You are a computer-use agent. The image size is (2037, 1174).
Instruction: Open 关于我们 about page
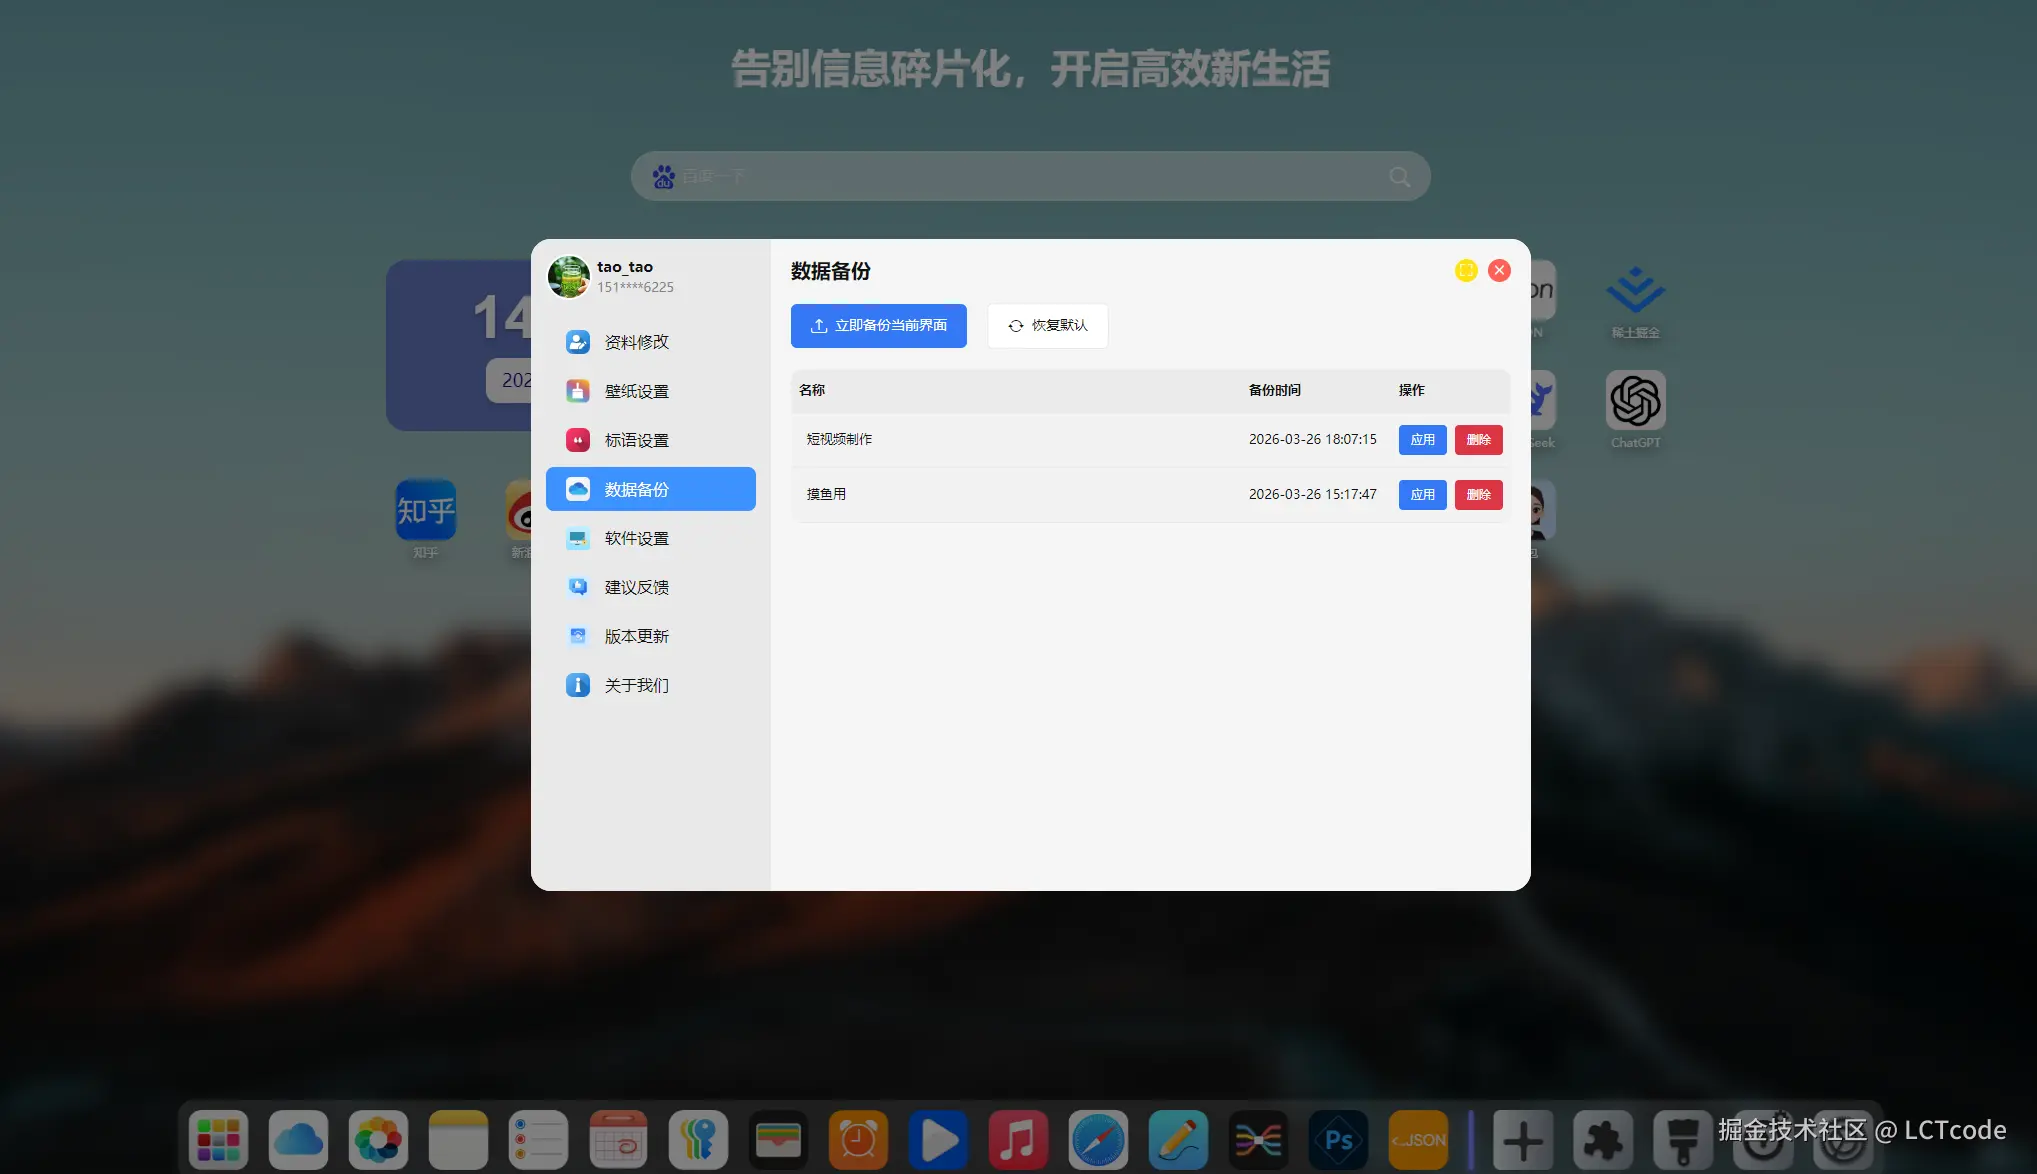coord(636,685)
